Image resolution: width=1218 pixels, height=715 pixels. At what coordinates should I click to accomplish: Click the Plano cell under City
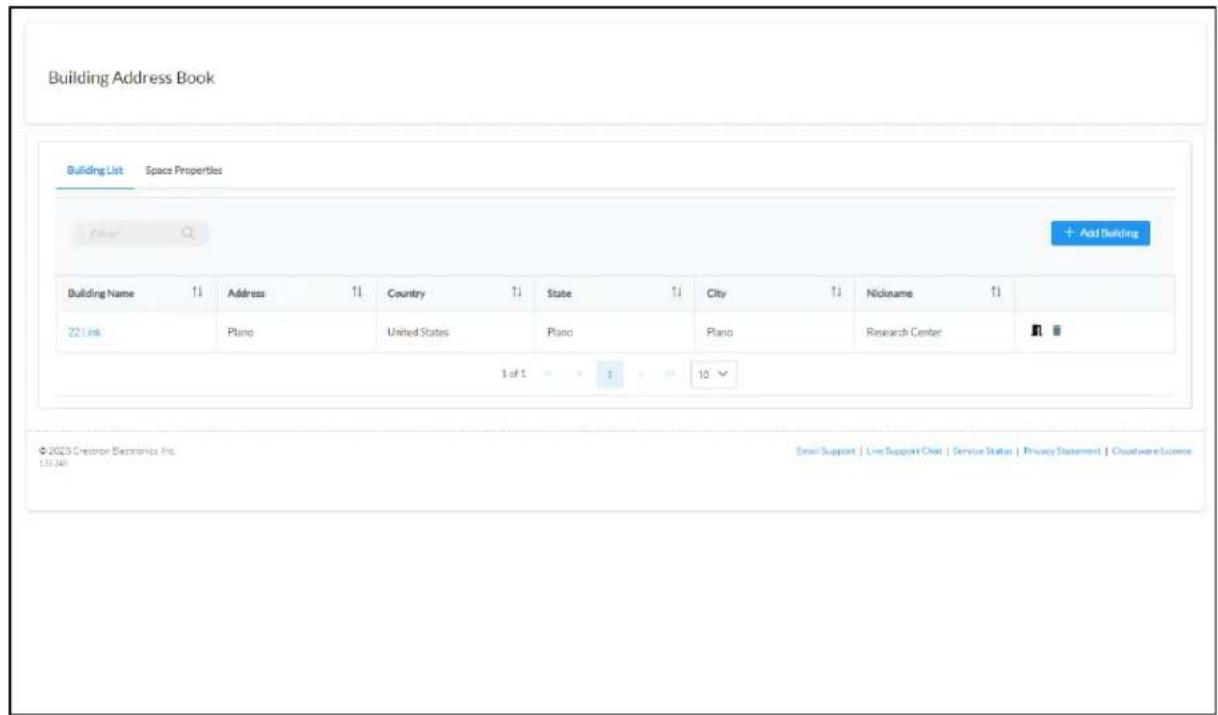720,332
